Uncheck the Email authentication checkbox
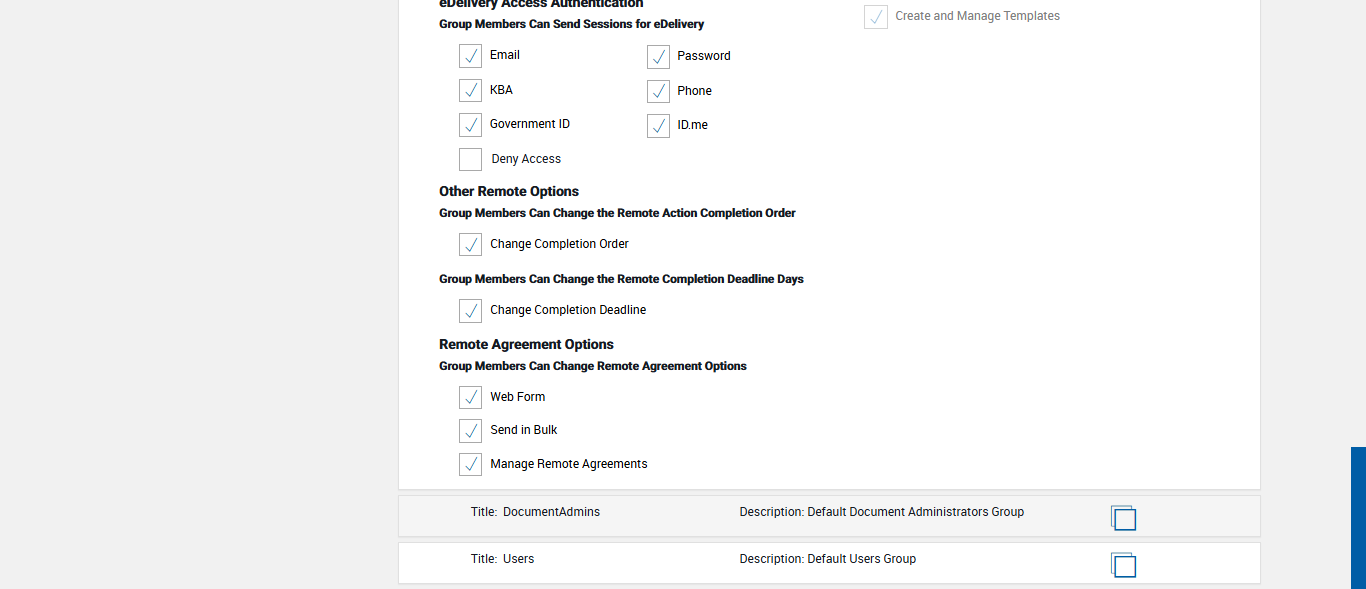1366x589 pixels. [x=471, y=56]
